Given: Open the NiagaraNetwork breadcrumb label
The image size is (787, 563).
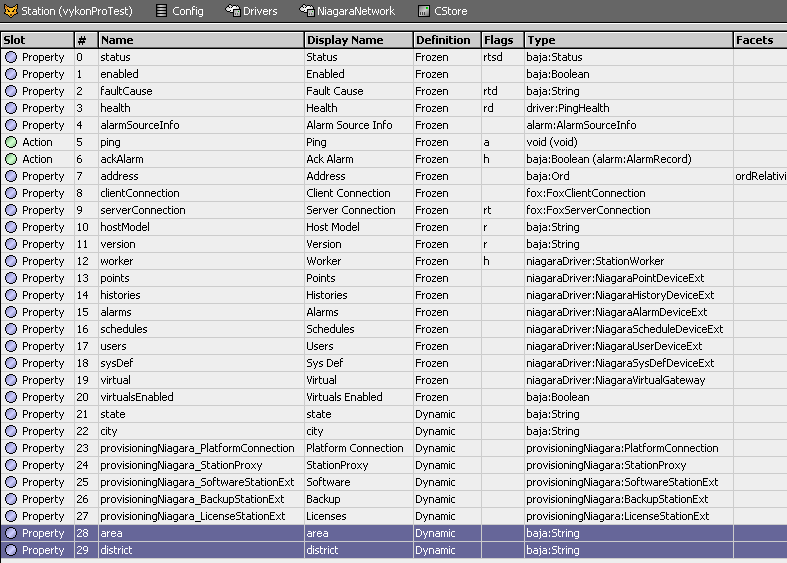Looking at the screenshot, I should tap(356, 11).
